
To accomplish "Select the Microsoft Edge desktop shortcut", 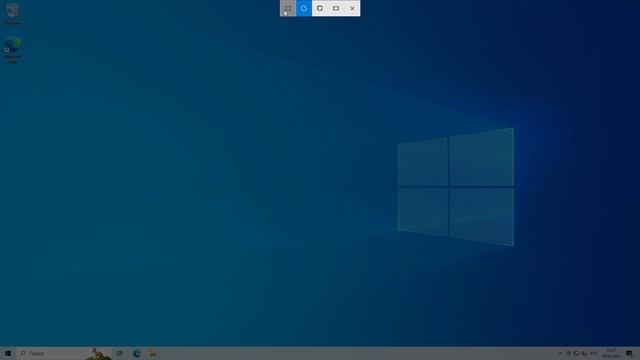I will pyautogui.click(x=13, y=50).
